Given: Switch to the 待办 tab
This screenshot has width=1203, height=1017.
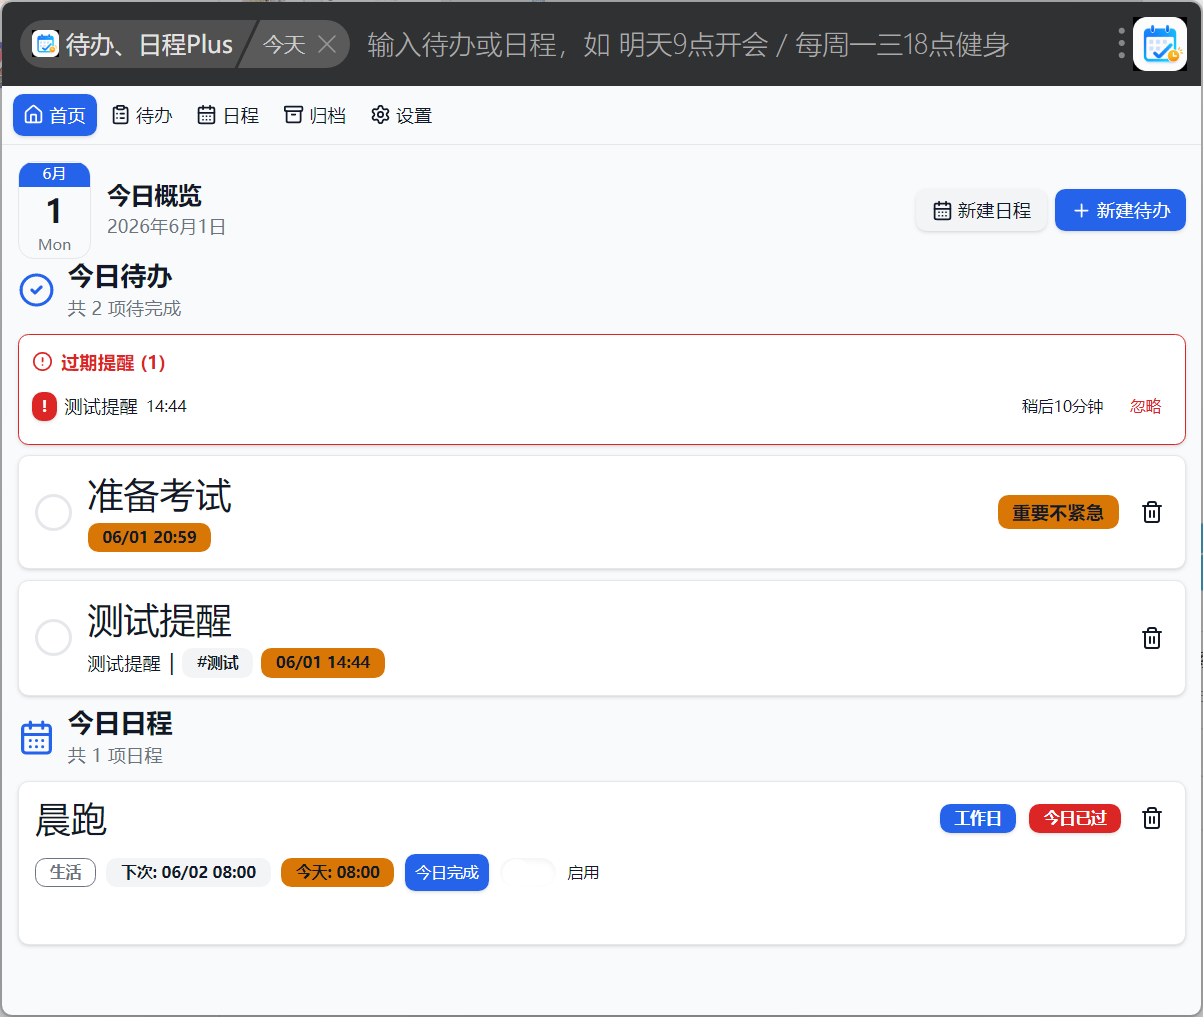Looking at the screenshot, I should click(x=142, y=115).
